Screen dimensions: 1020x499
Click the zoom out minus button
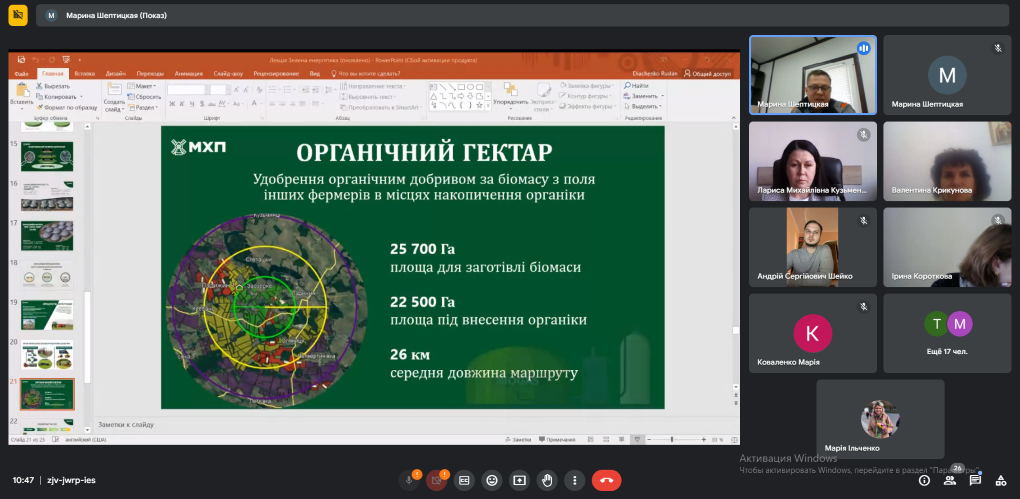[649, 440]
